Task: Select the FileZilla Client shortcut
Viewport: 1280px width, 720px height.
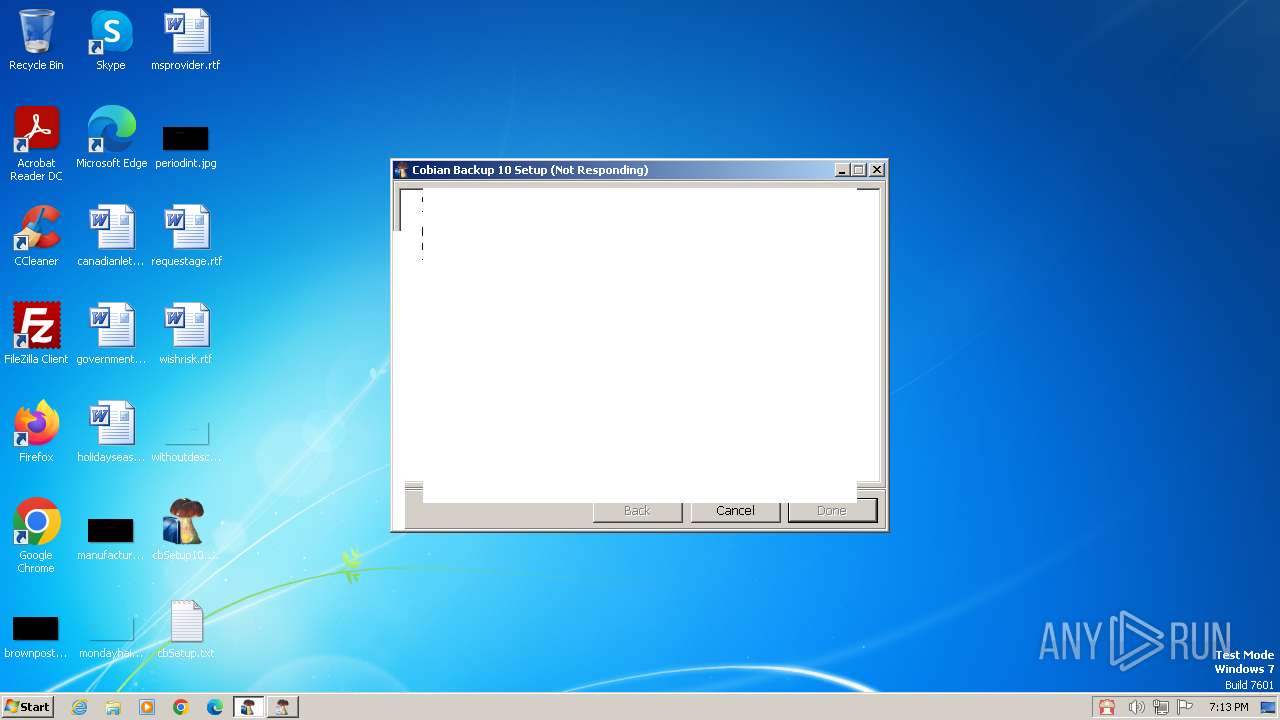Action: point(36,334)
